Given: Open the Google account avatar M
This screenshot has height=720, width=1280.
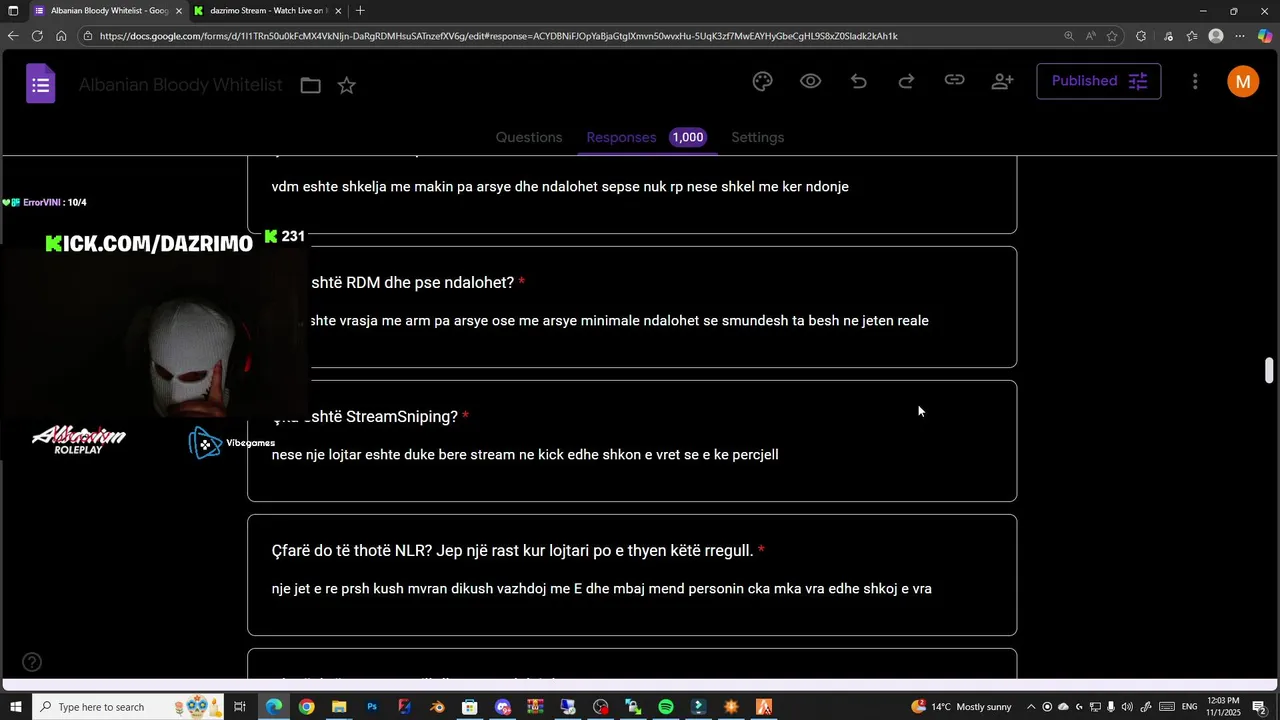Looking at the screenshot, I should (x=1243, y=81).
